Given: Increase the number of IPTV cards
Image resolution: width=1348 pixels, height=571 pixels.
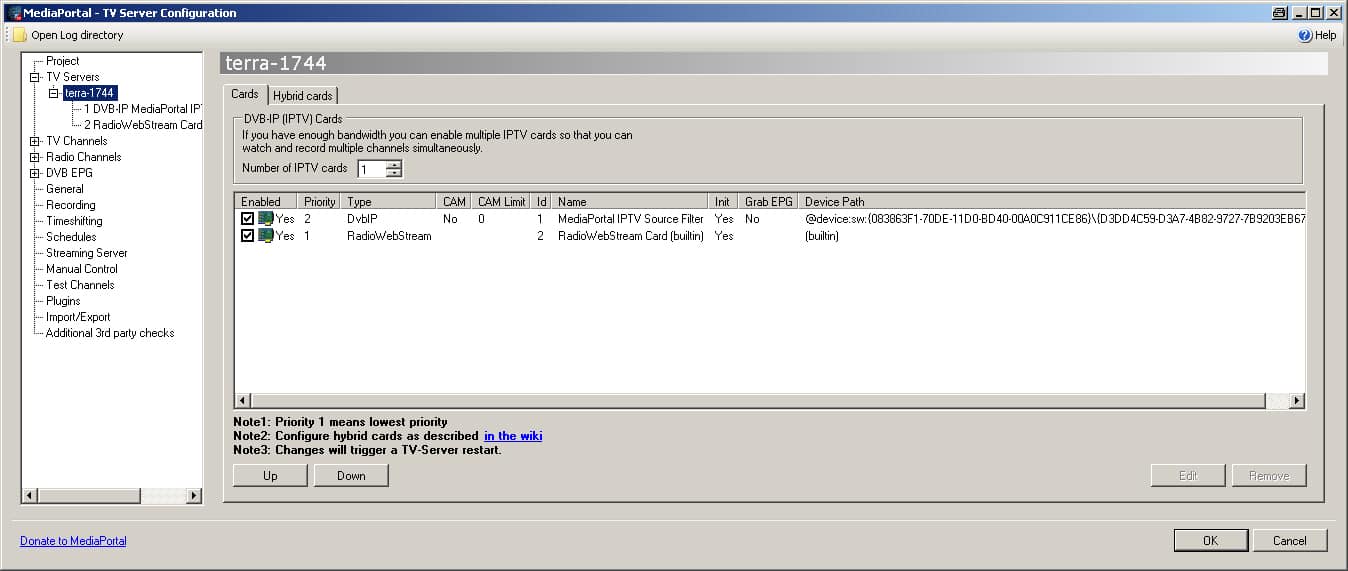Looking at the screenshot, I should point(394,165).
